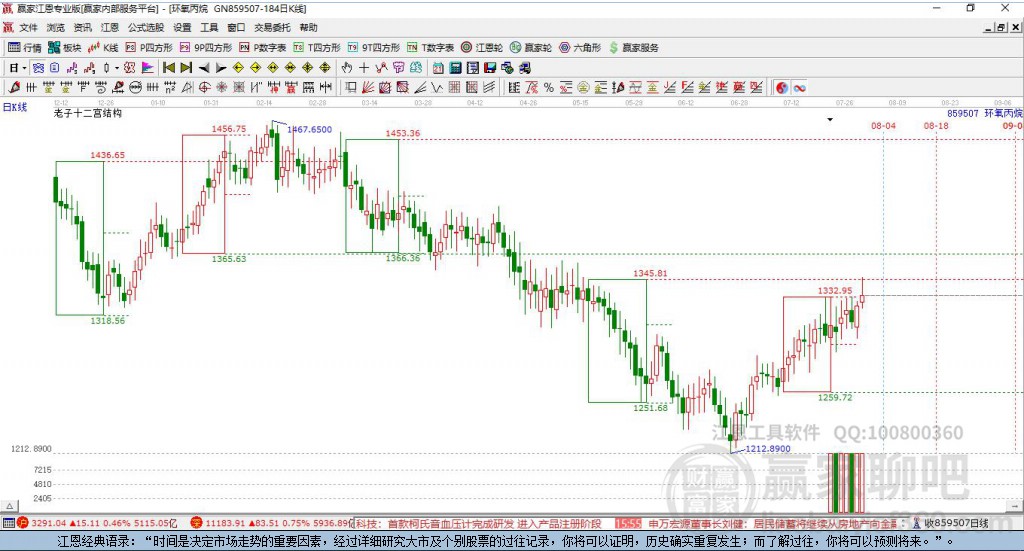
Task: Jump to the first bar arrow
Action: pyautogui.click(x=168, y=68)
